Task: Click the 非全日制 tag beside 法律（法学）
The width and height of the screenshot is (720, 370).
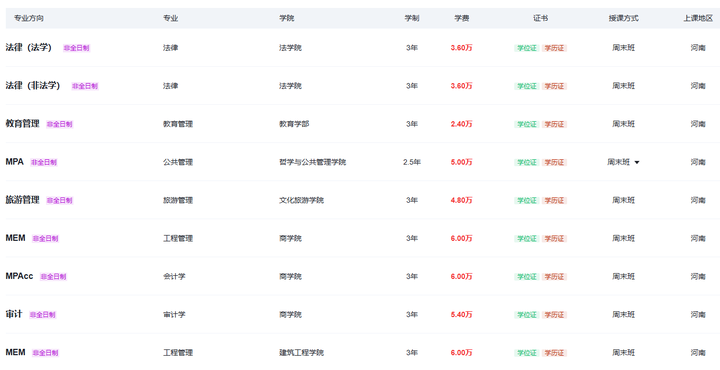Action: pyautogui.click(x=76, y=48)
